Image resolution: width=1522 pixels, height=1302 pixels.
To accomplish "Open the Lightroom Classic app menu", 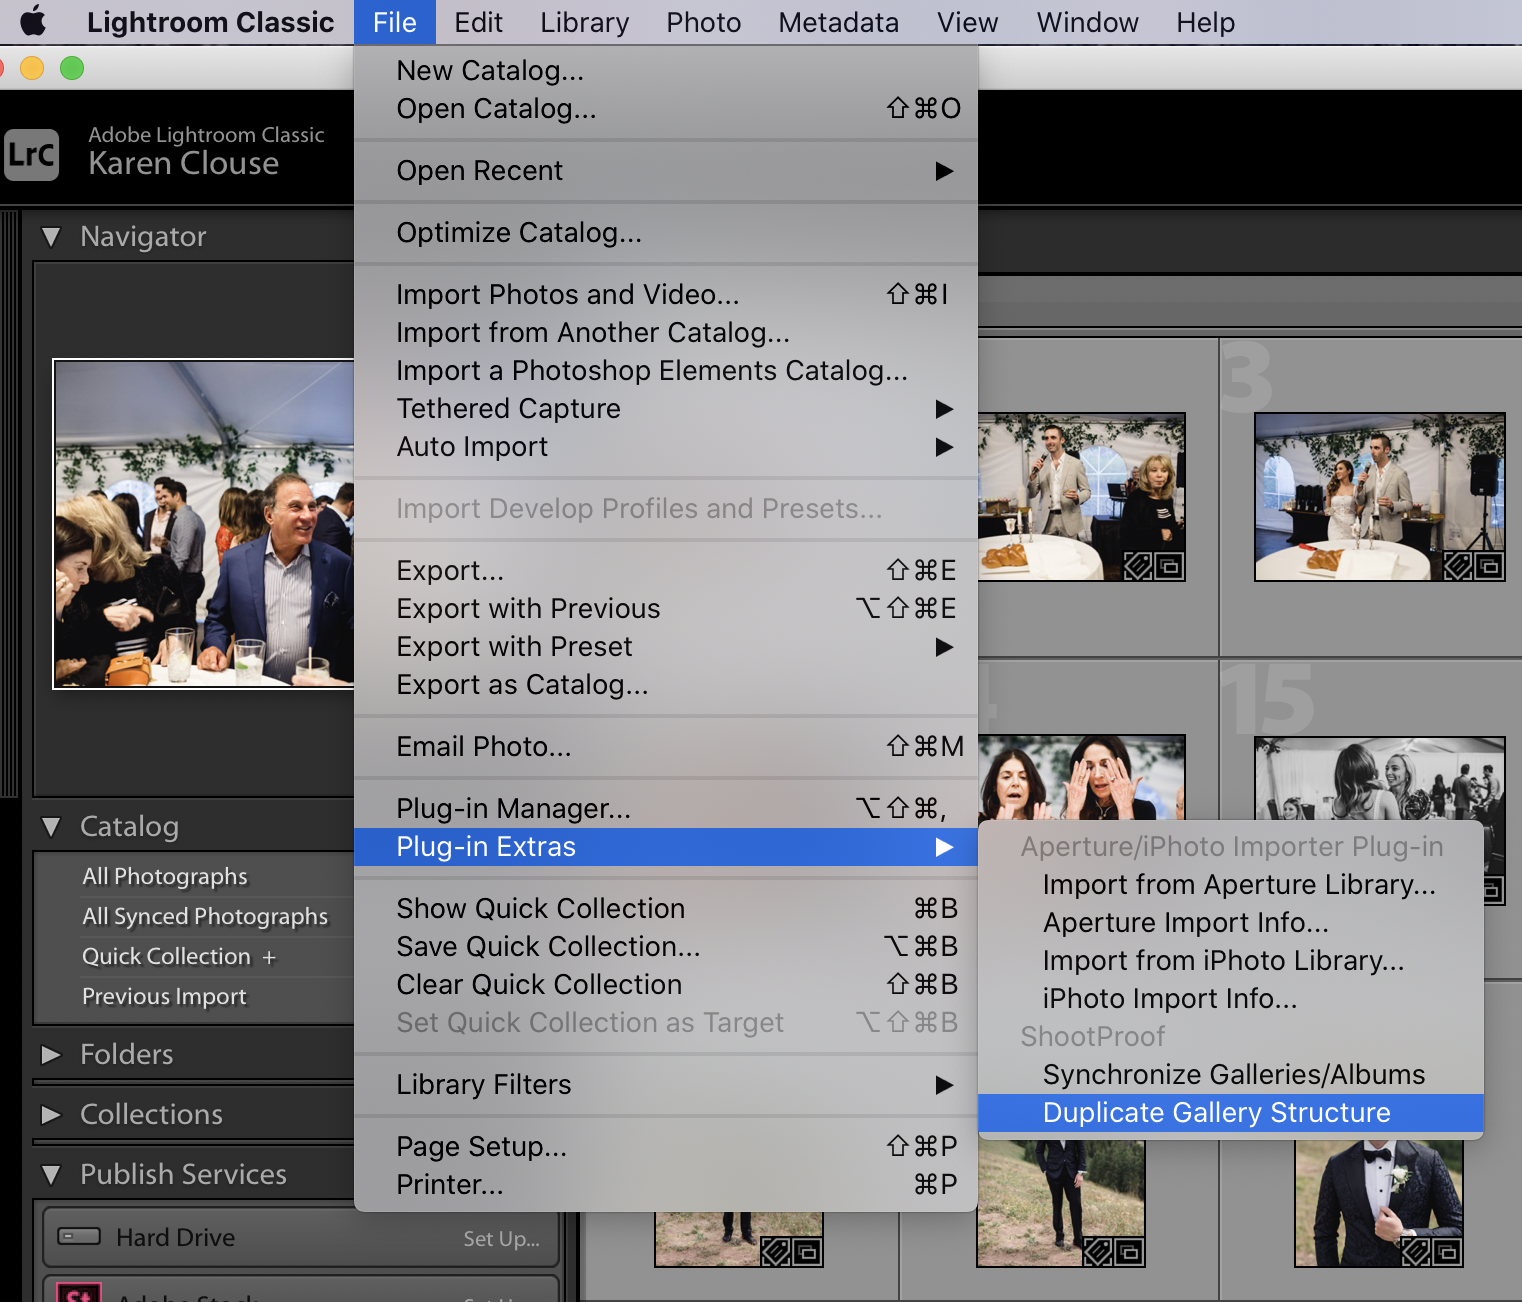I will pos(210,22).
